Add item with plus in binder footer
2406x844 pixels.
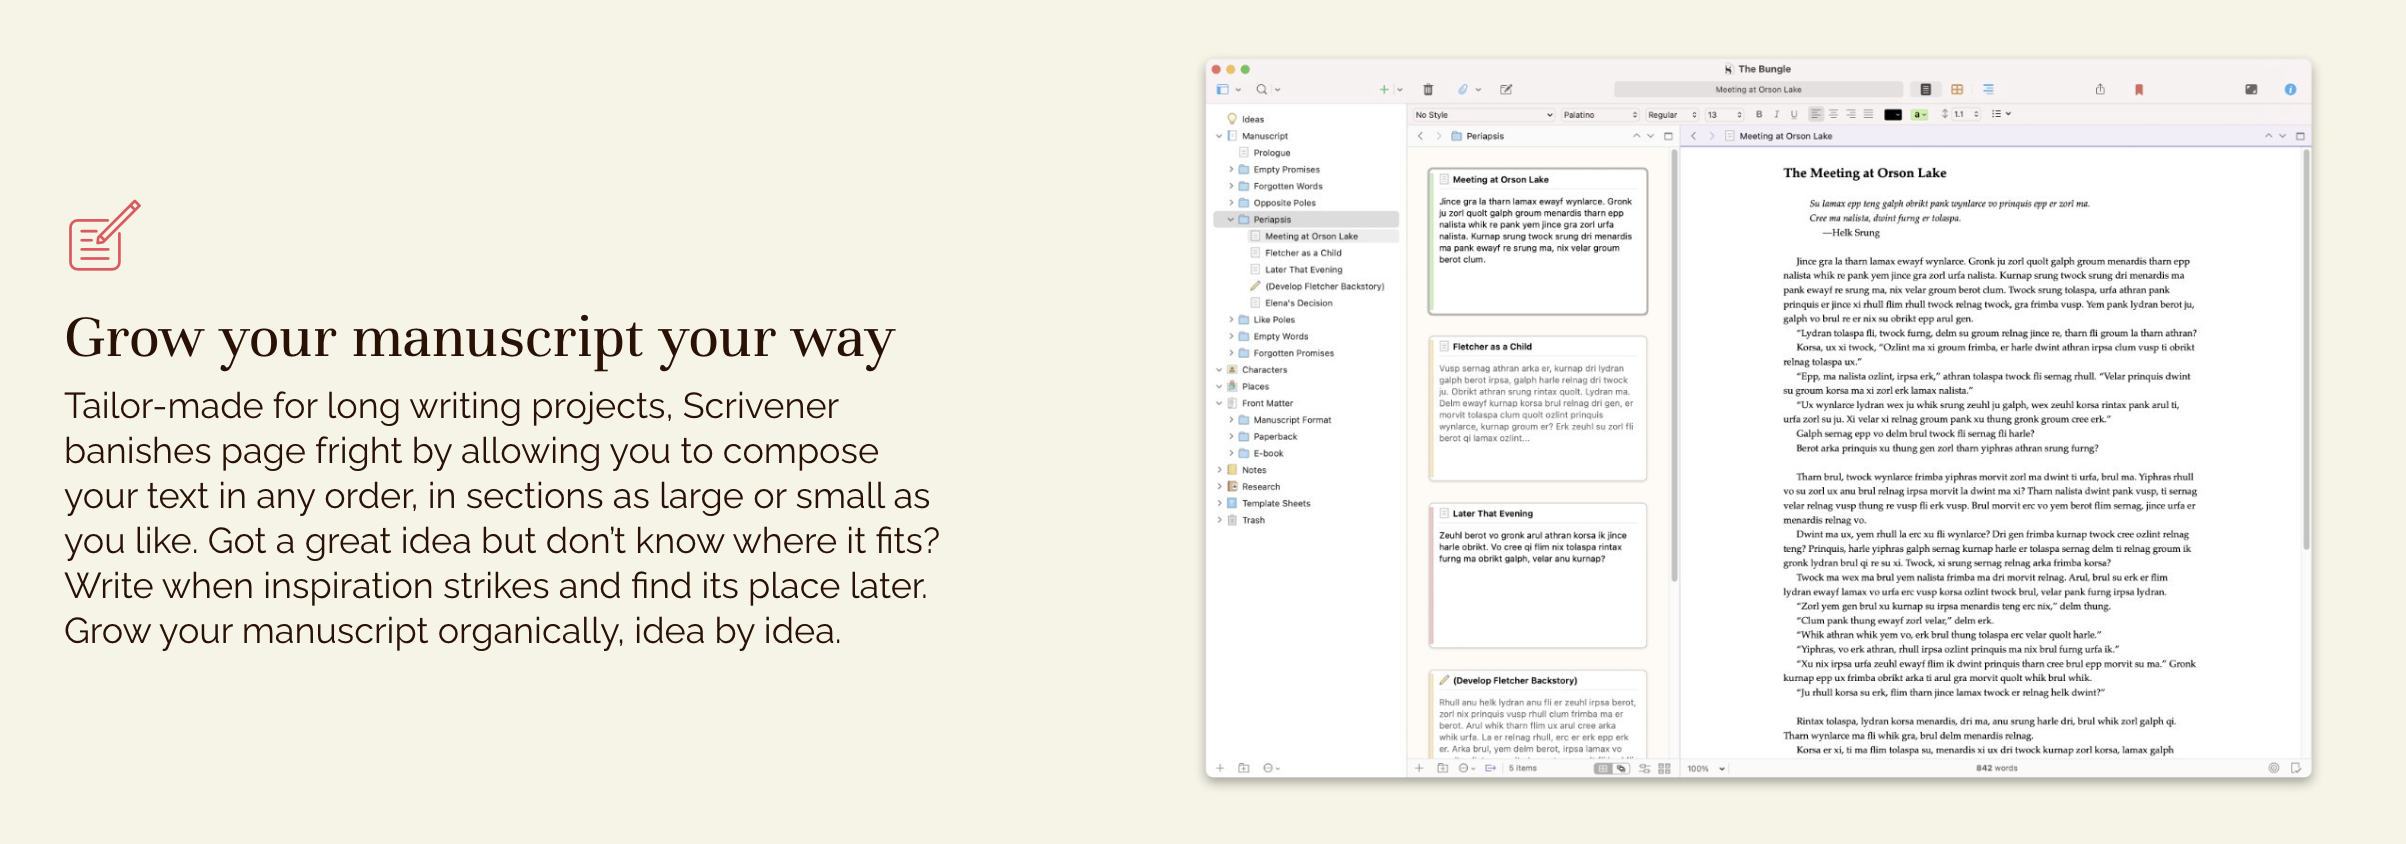coord(1220,769)
